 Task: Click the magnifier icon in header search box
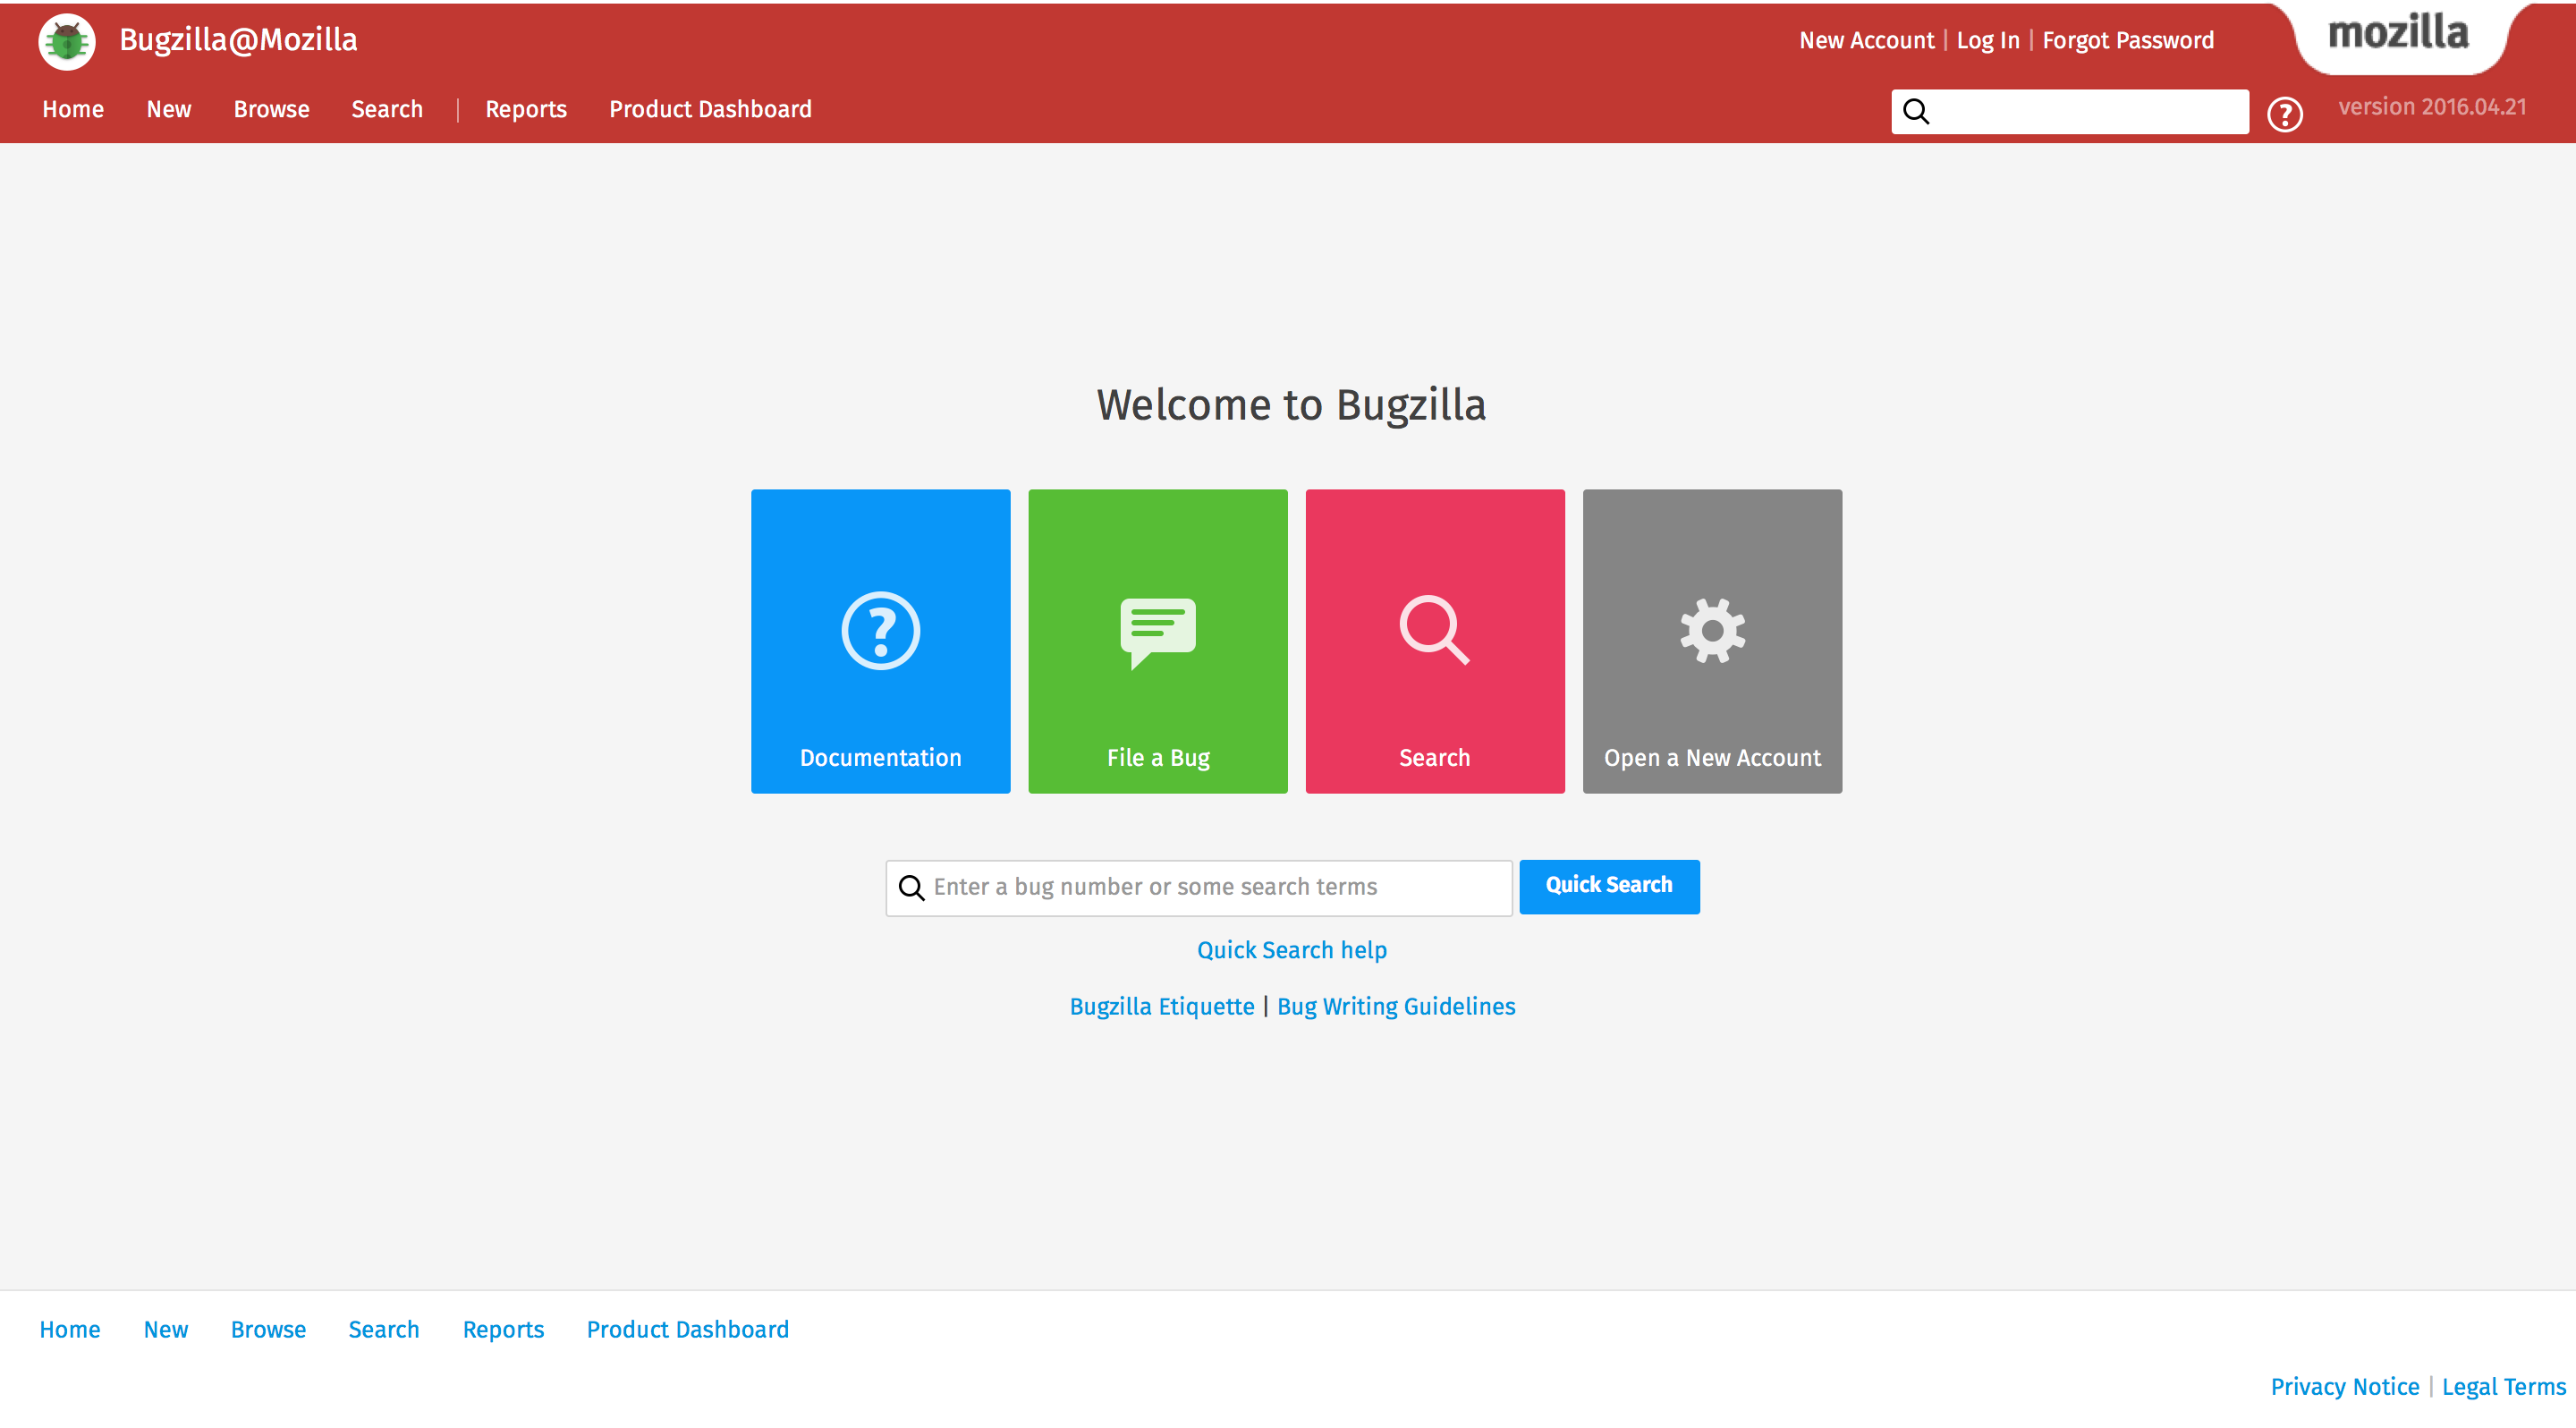tap(1915, 111)
